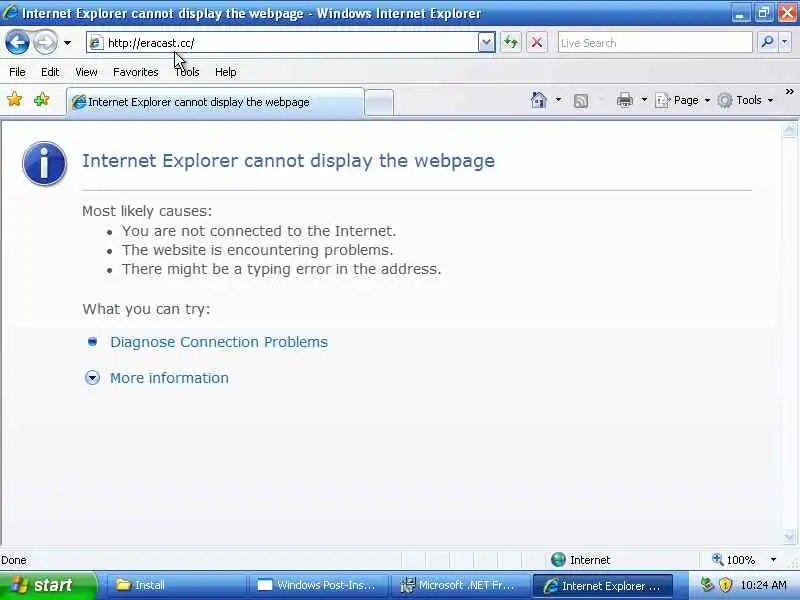Image resolution: width=800 pixels, height=600 pixels.
Task: Show more command bar items chevron
Action: (790, 92)
